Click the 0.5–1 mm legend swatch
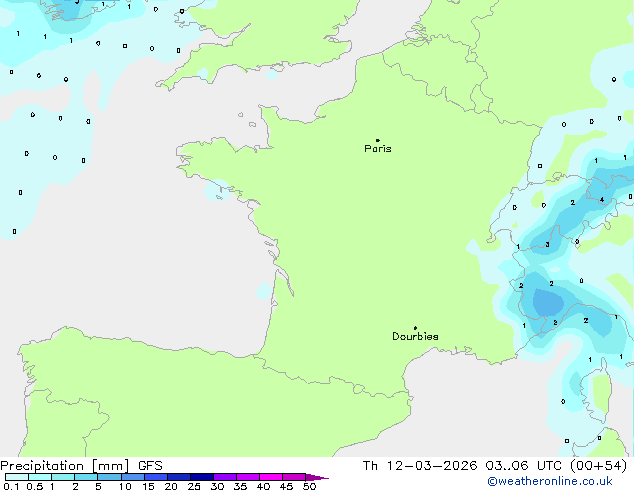 click(40, 477)
